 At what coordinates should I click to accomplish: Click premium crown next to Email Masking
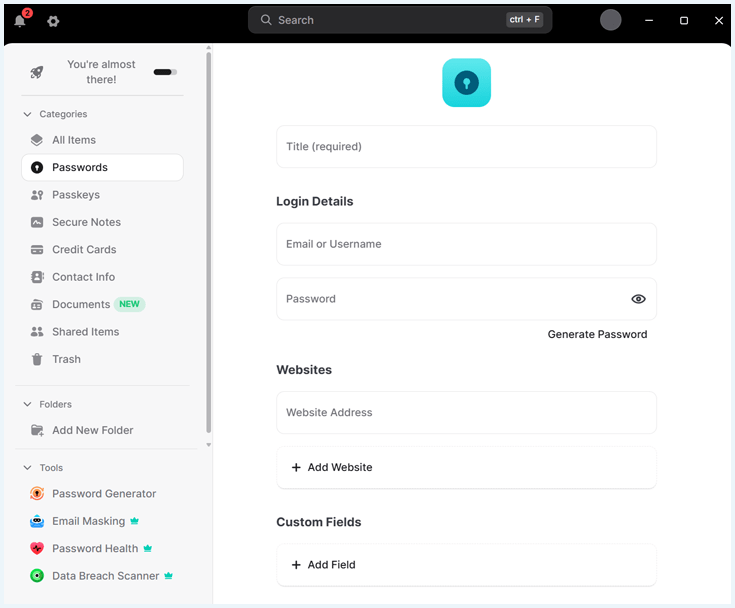[135, 521]
